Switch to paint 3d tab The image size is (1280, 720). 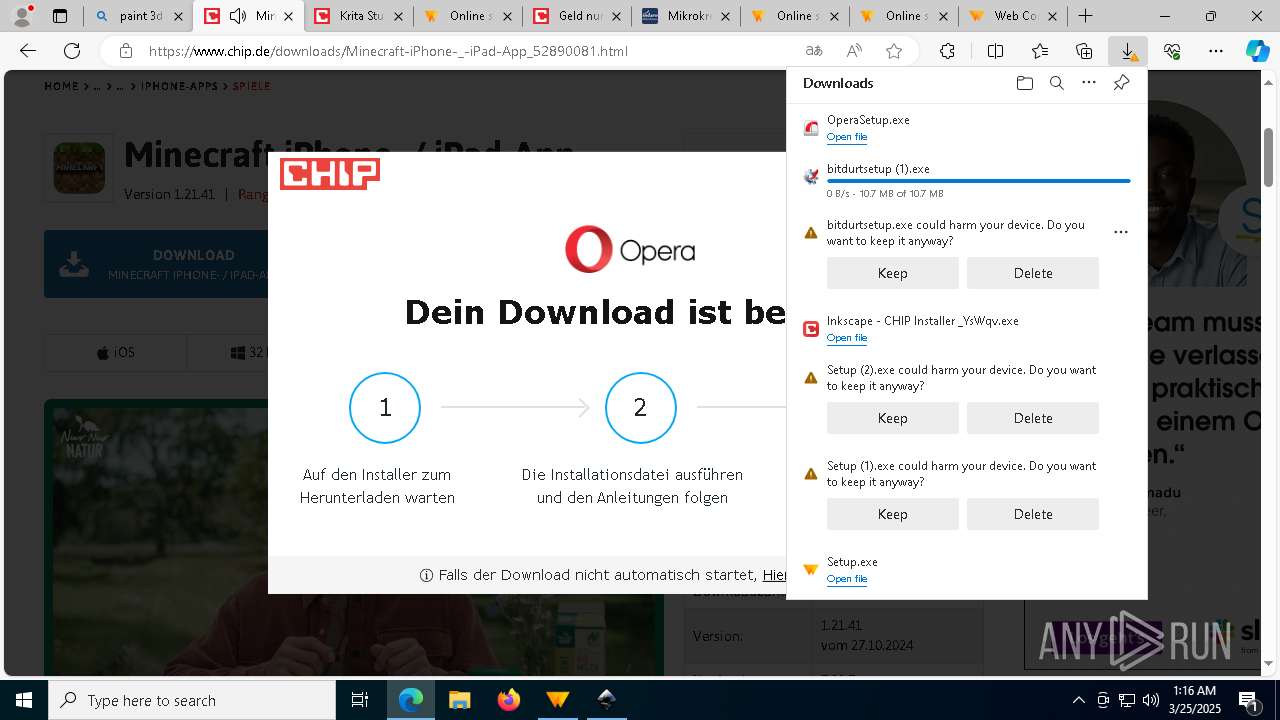139,16
